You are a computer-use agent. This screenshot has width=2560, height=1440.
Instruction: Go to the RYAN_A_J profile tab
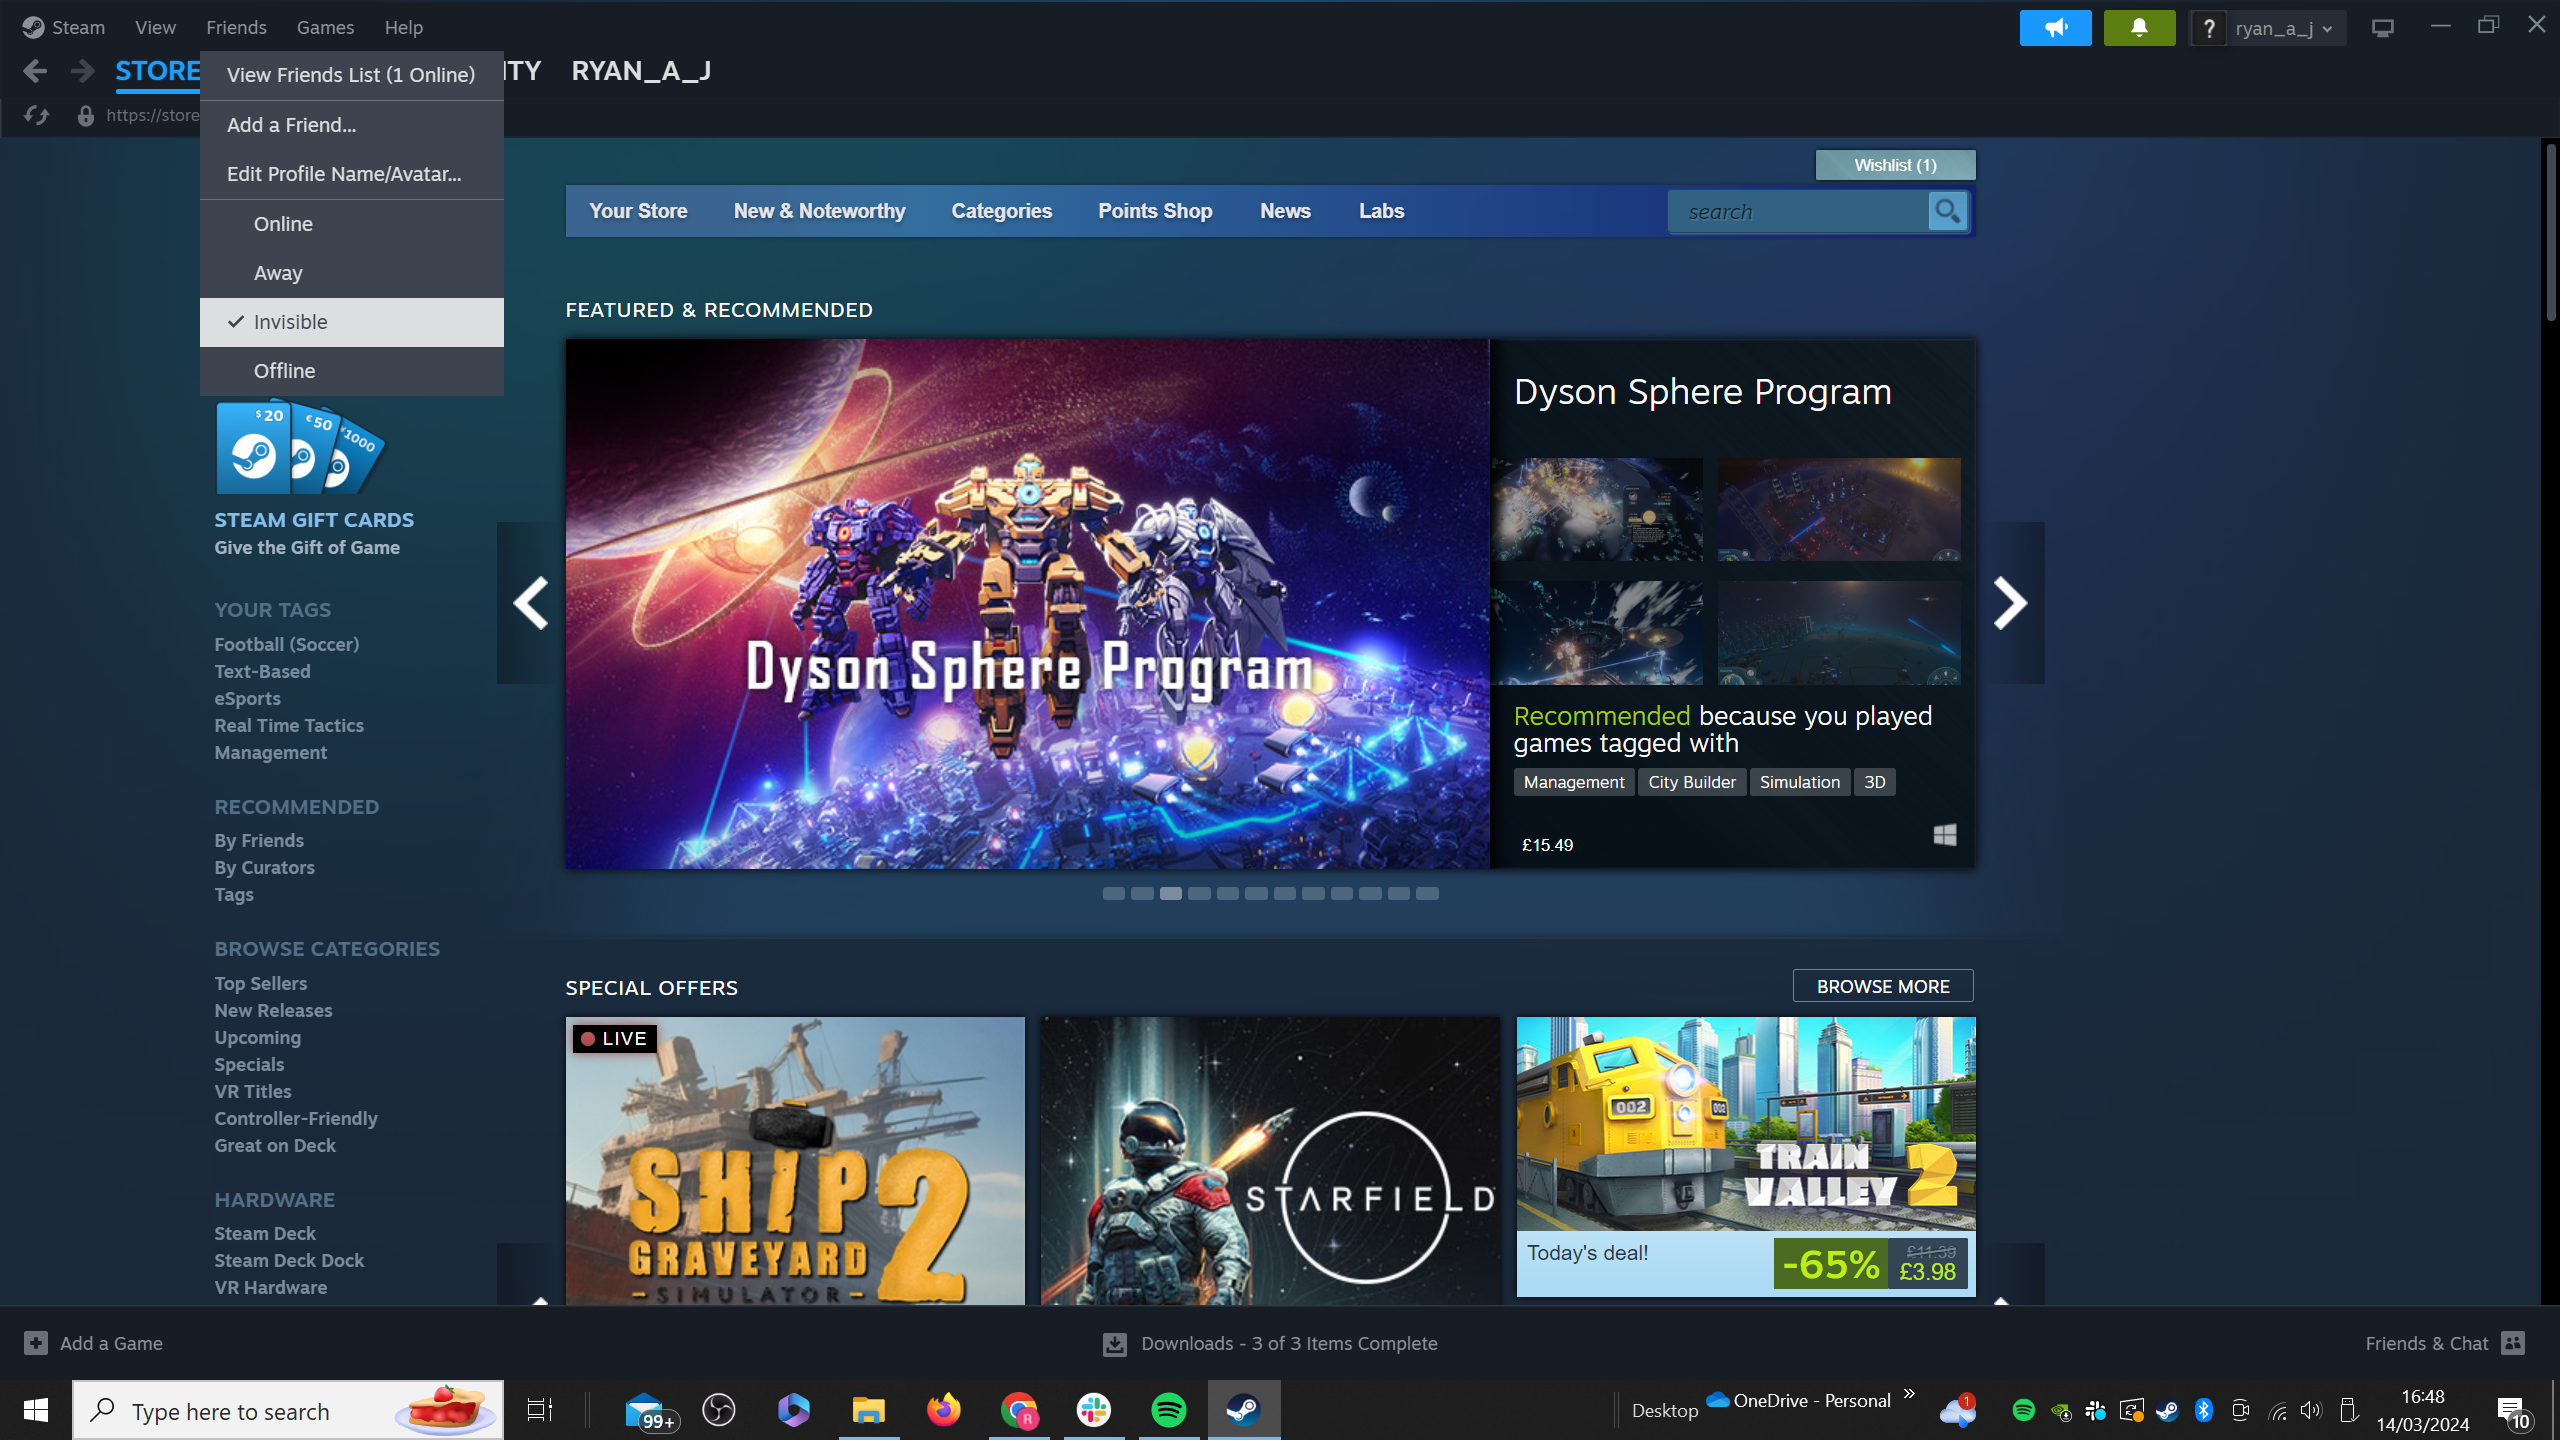[641, 71]
